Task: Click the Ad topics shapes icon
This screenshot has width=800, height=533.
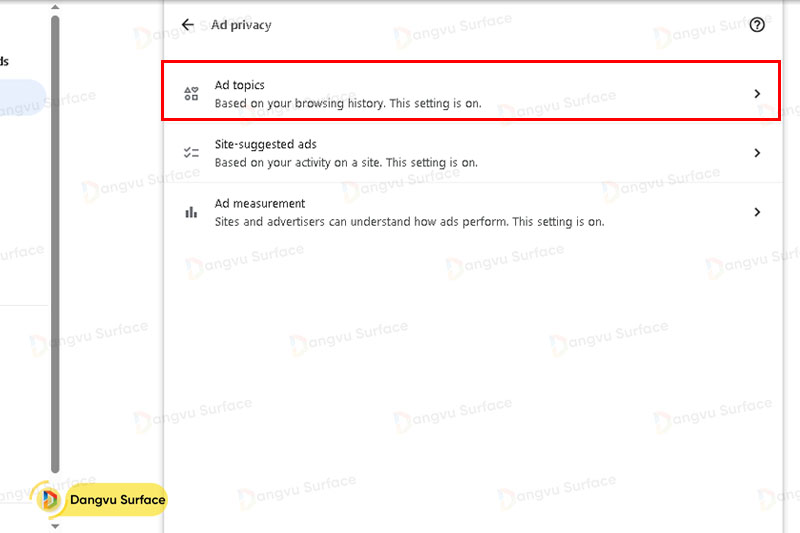Action: 191,94
